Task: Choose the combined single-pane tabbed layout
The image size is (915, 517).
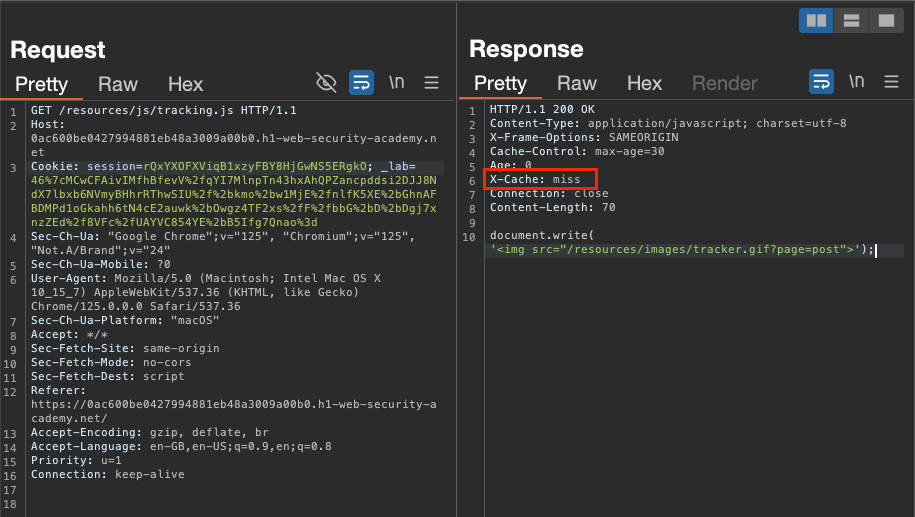Action: pyautogui.click(x=884, y=20)
